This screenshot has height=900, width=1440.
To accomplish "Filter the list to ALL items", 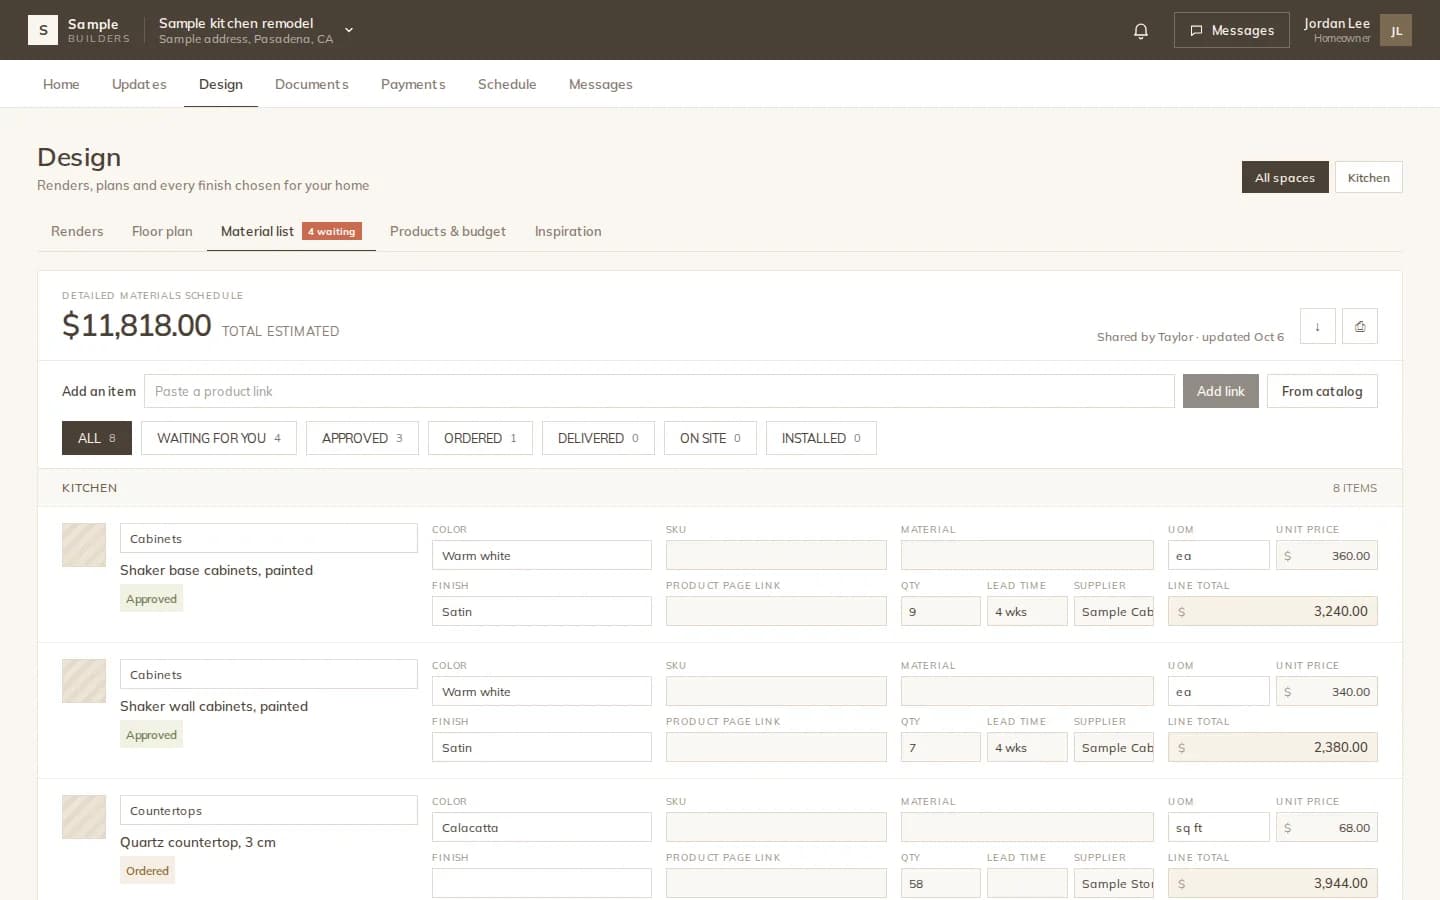I will [97, 438].
